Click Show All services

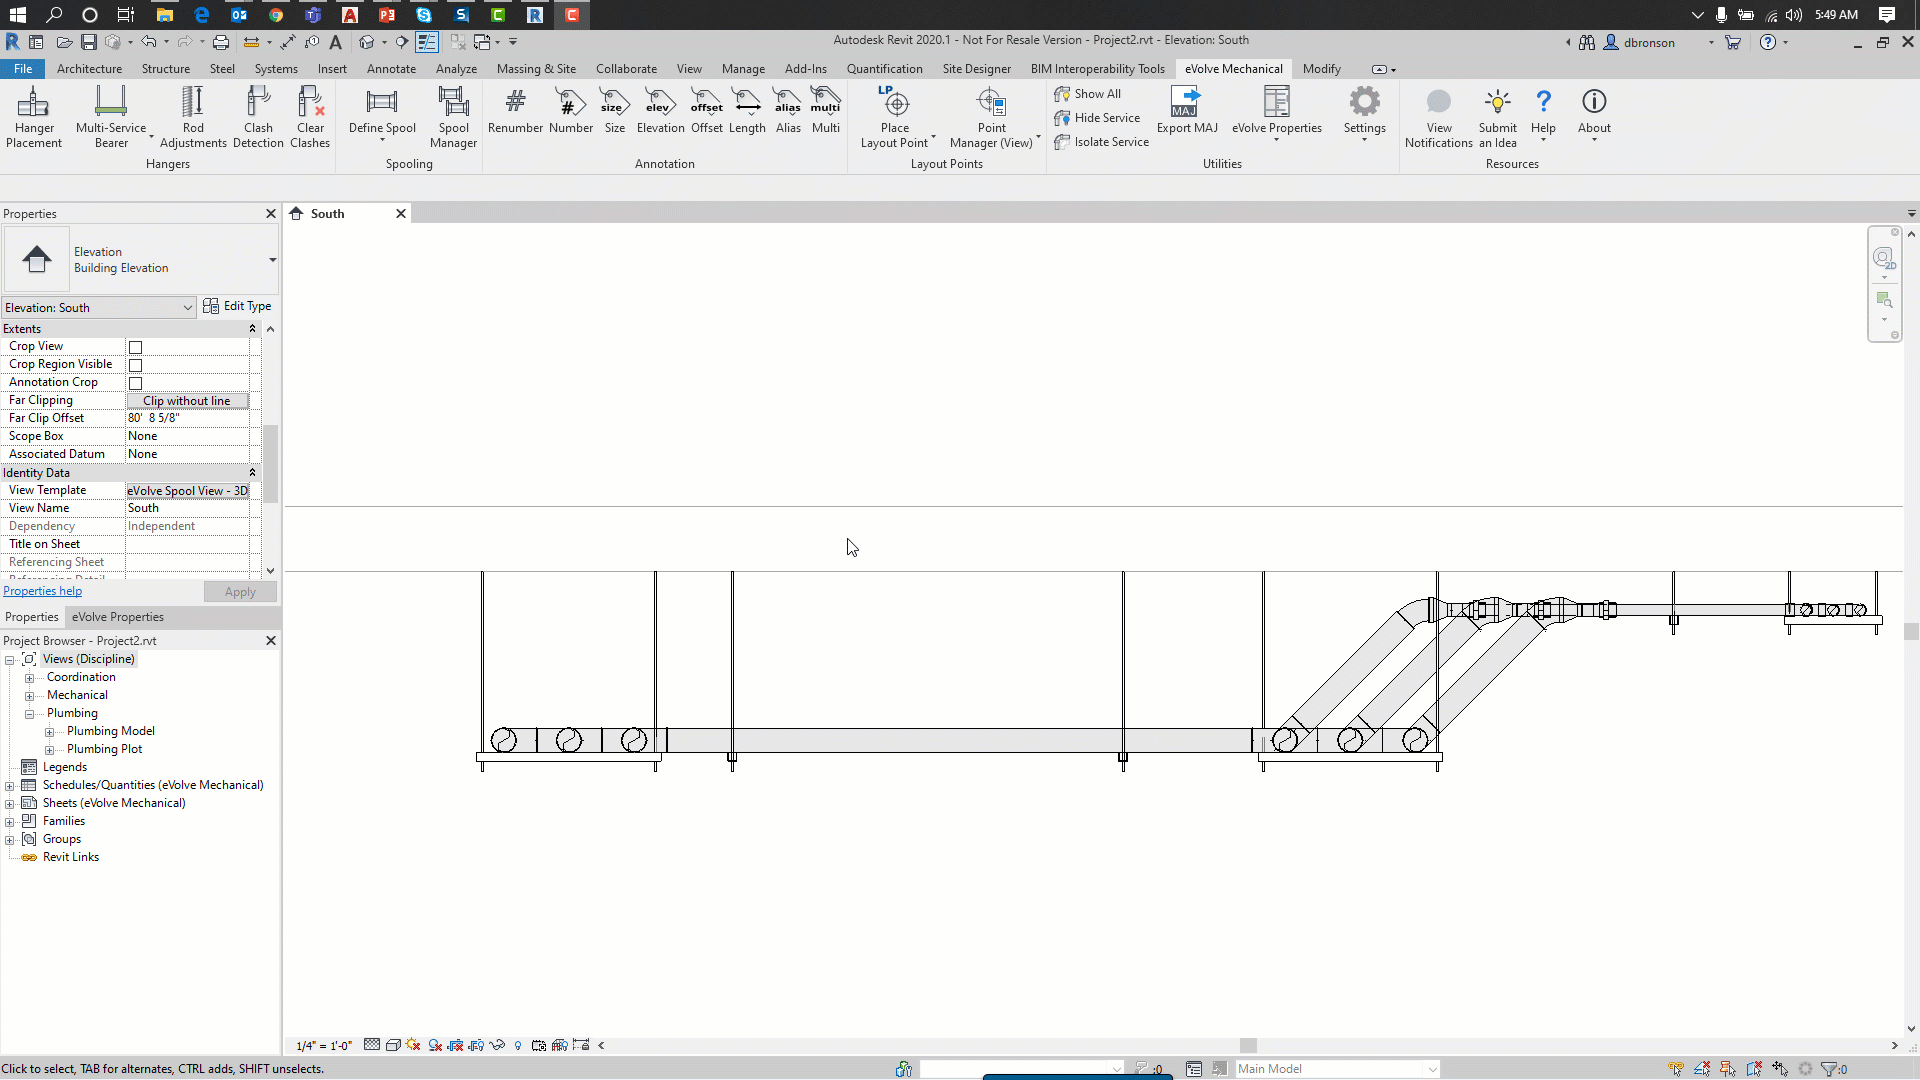pyautogui.click(x=1088, y=94)
